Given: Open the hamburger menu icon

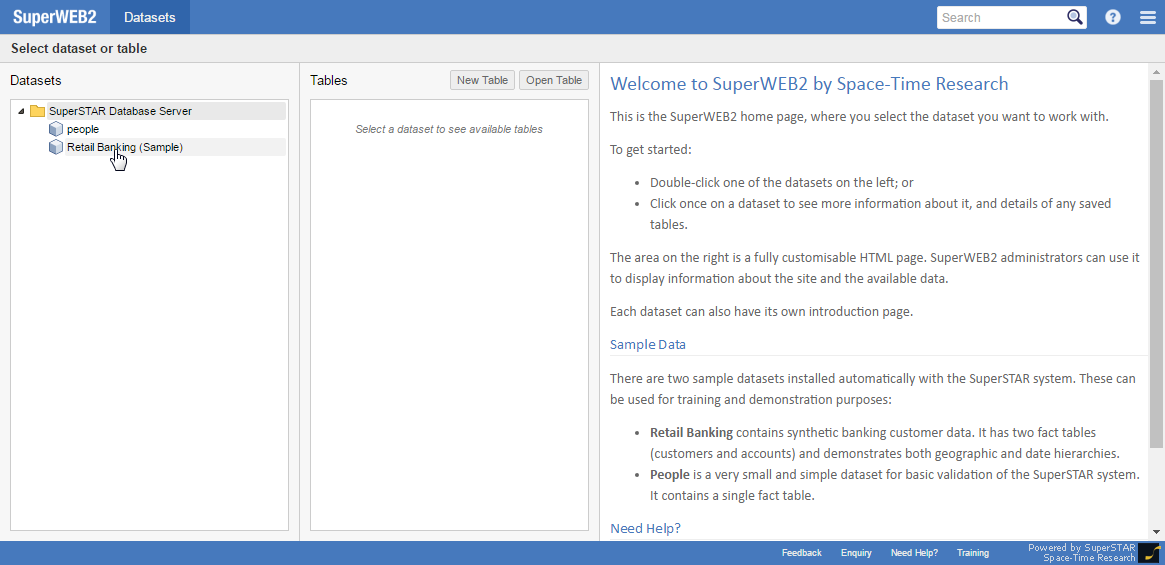Looking at the screenshot, I should point(1147,17).
